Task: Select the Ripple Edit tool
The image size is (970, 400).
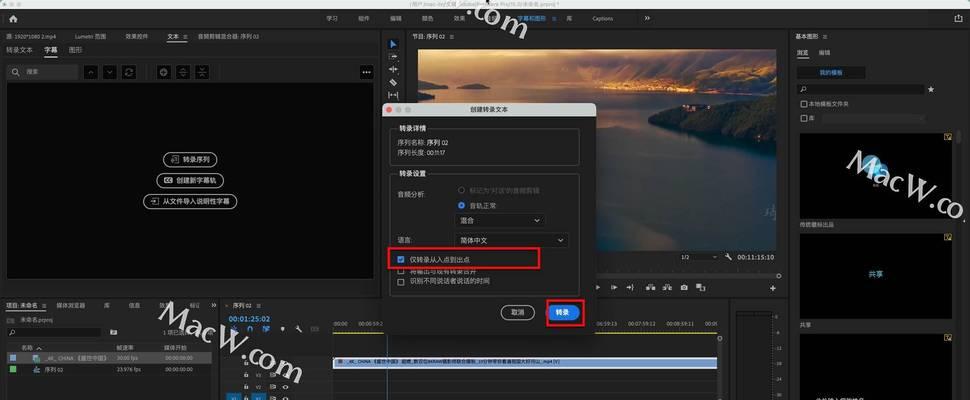Action: (393, 69)
